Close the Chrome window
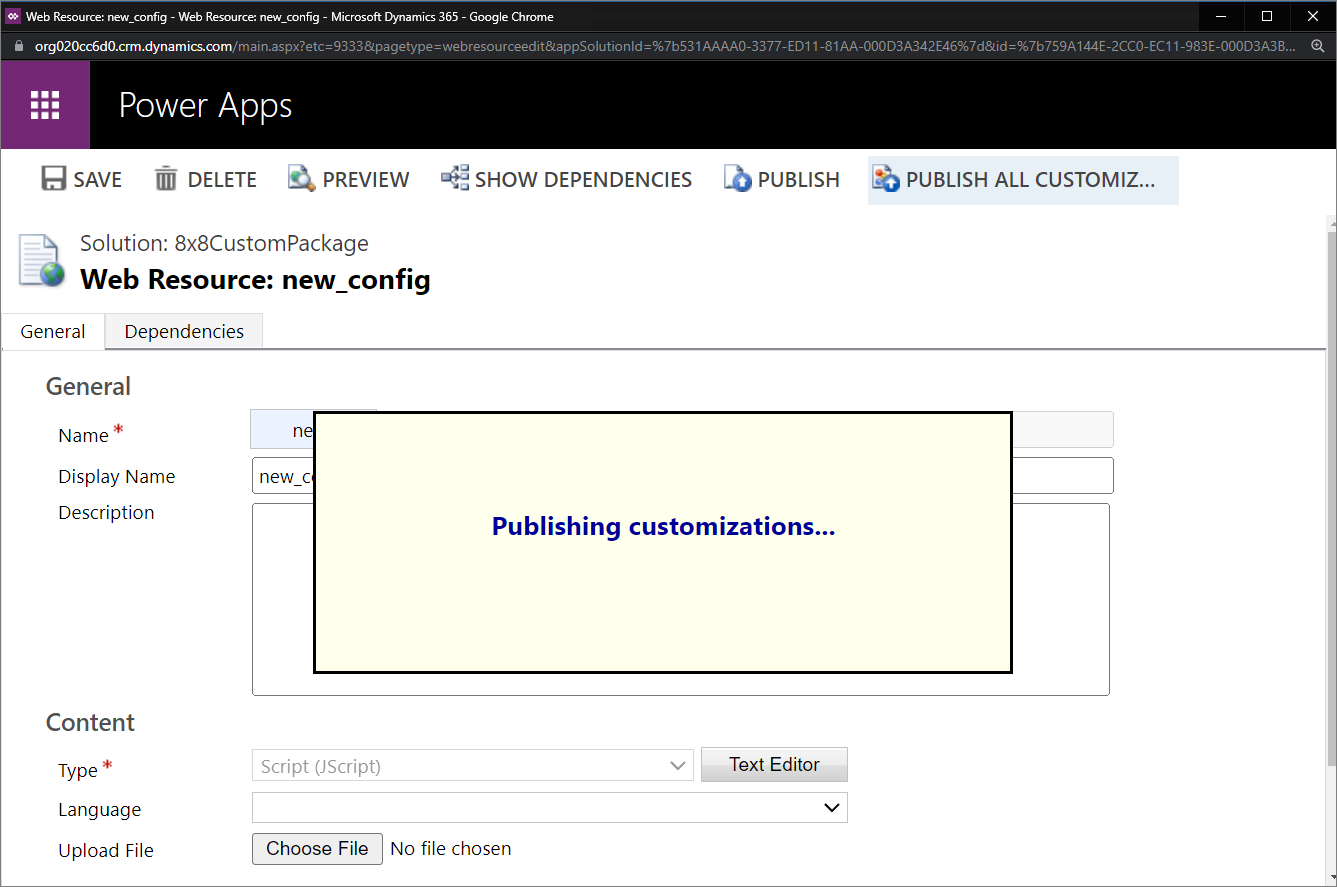This screenshot has height=887, width=1337. pyautogui.click(x=1313, y=16)
